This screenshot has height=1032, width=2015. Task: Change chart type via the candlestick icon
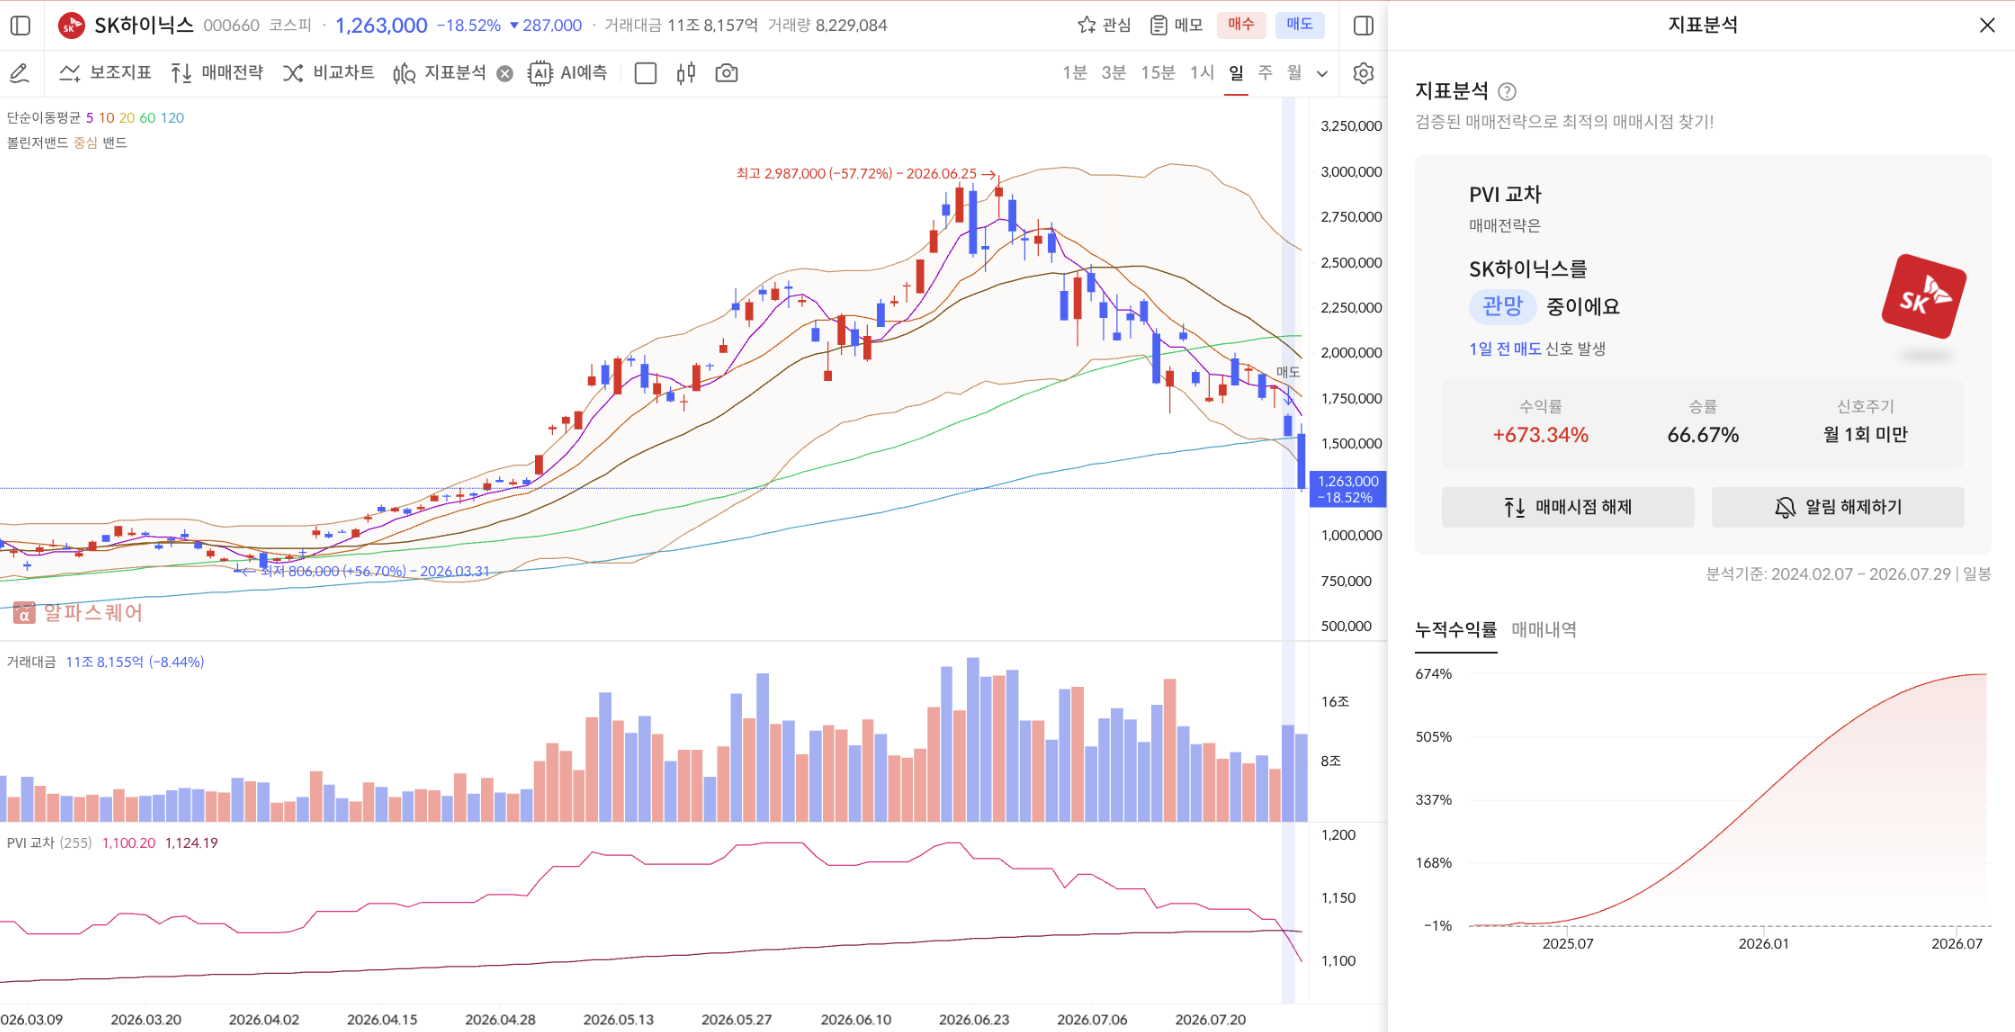coord(686,73)
